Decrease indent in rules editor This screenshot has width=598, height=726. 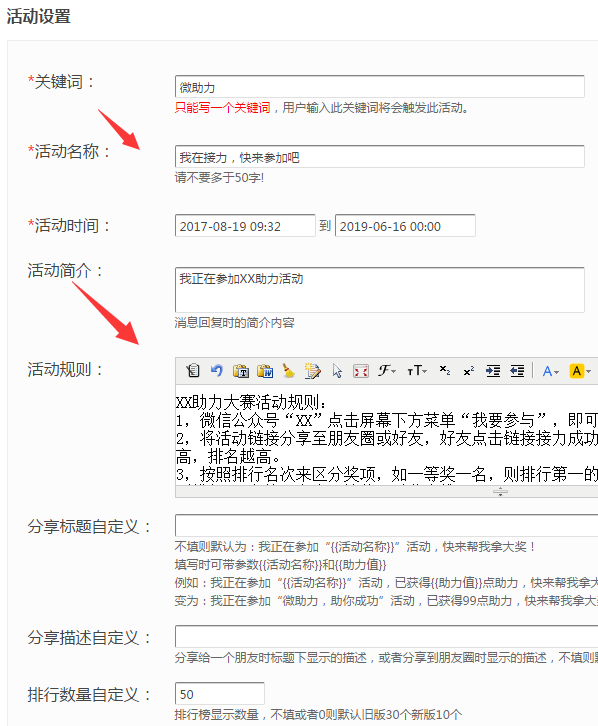point(517,371)
